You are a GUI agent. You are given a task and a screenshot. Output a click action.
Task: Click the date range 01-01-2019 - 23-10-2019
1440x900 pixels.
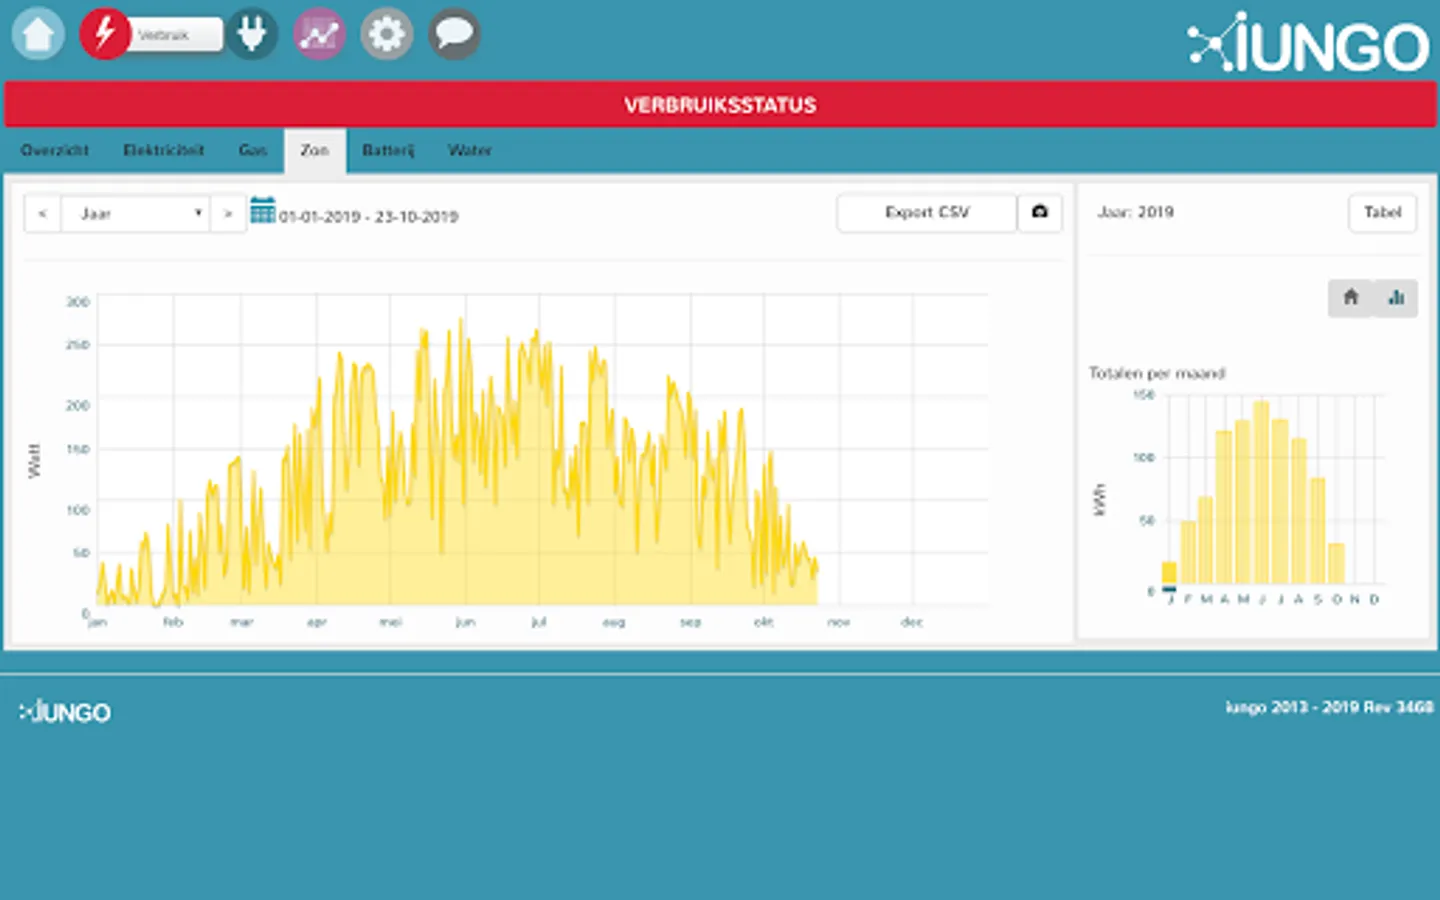[x=369, y=216]
